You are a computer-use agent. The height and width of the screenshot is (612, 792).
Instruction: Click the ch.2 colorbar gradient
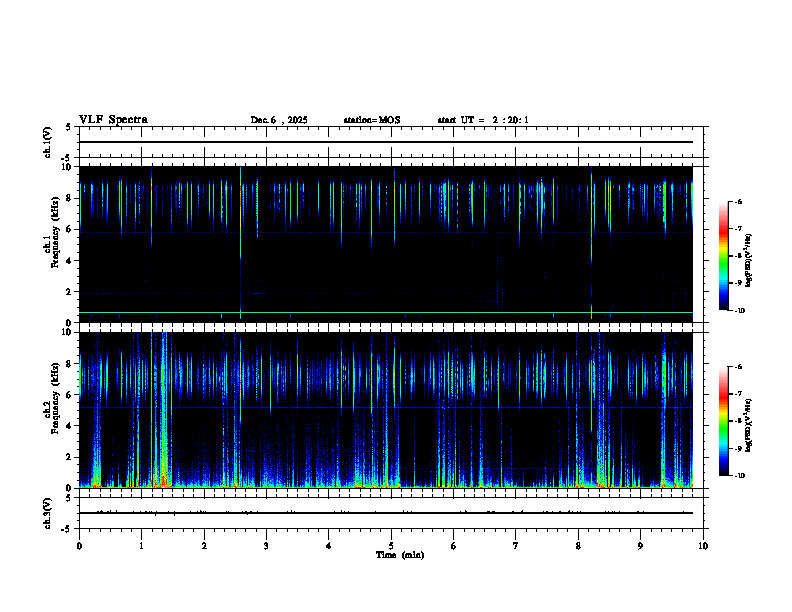click(x=723, y=421)
